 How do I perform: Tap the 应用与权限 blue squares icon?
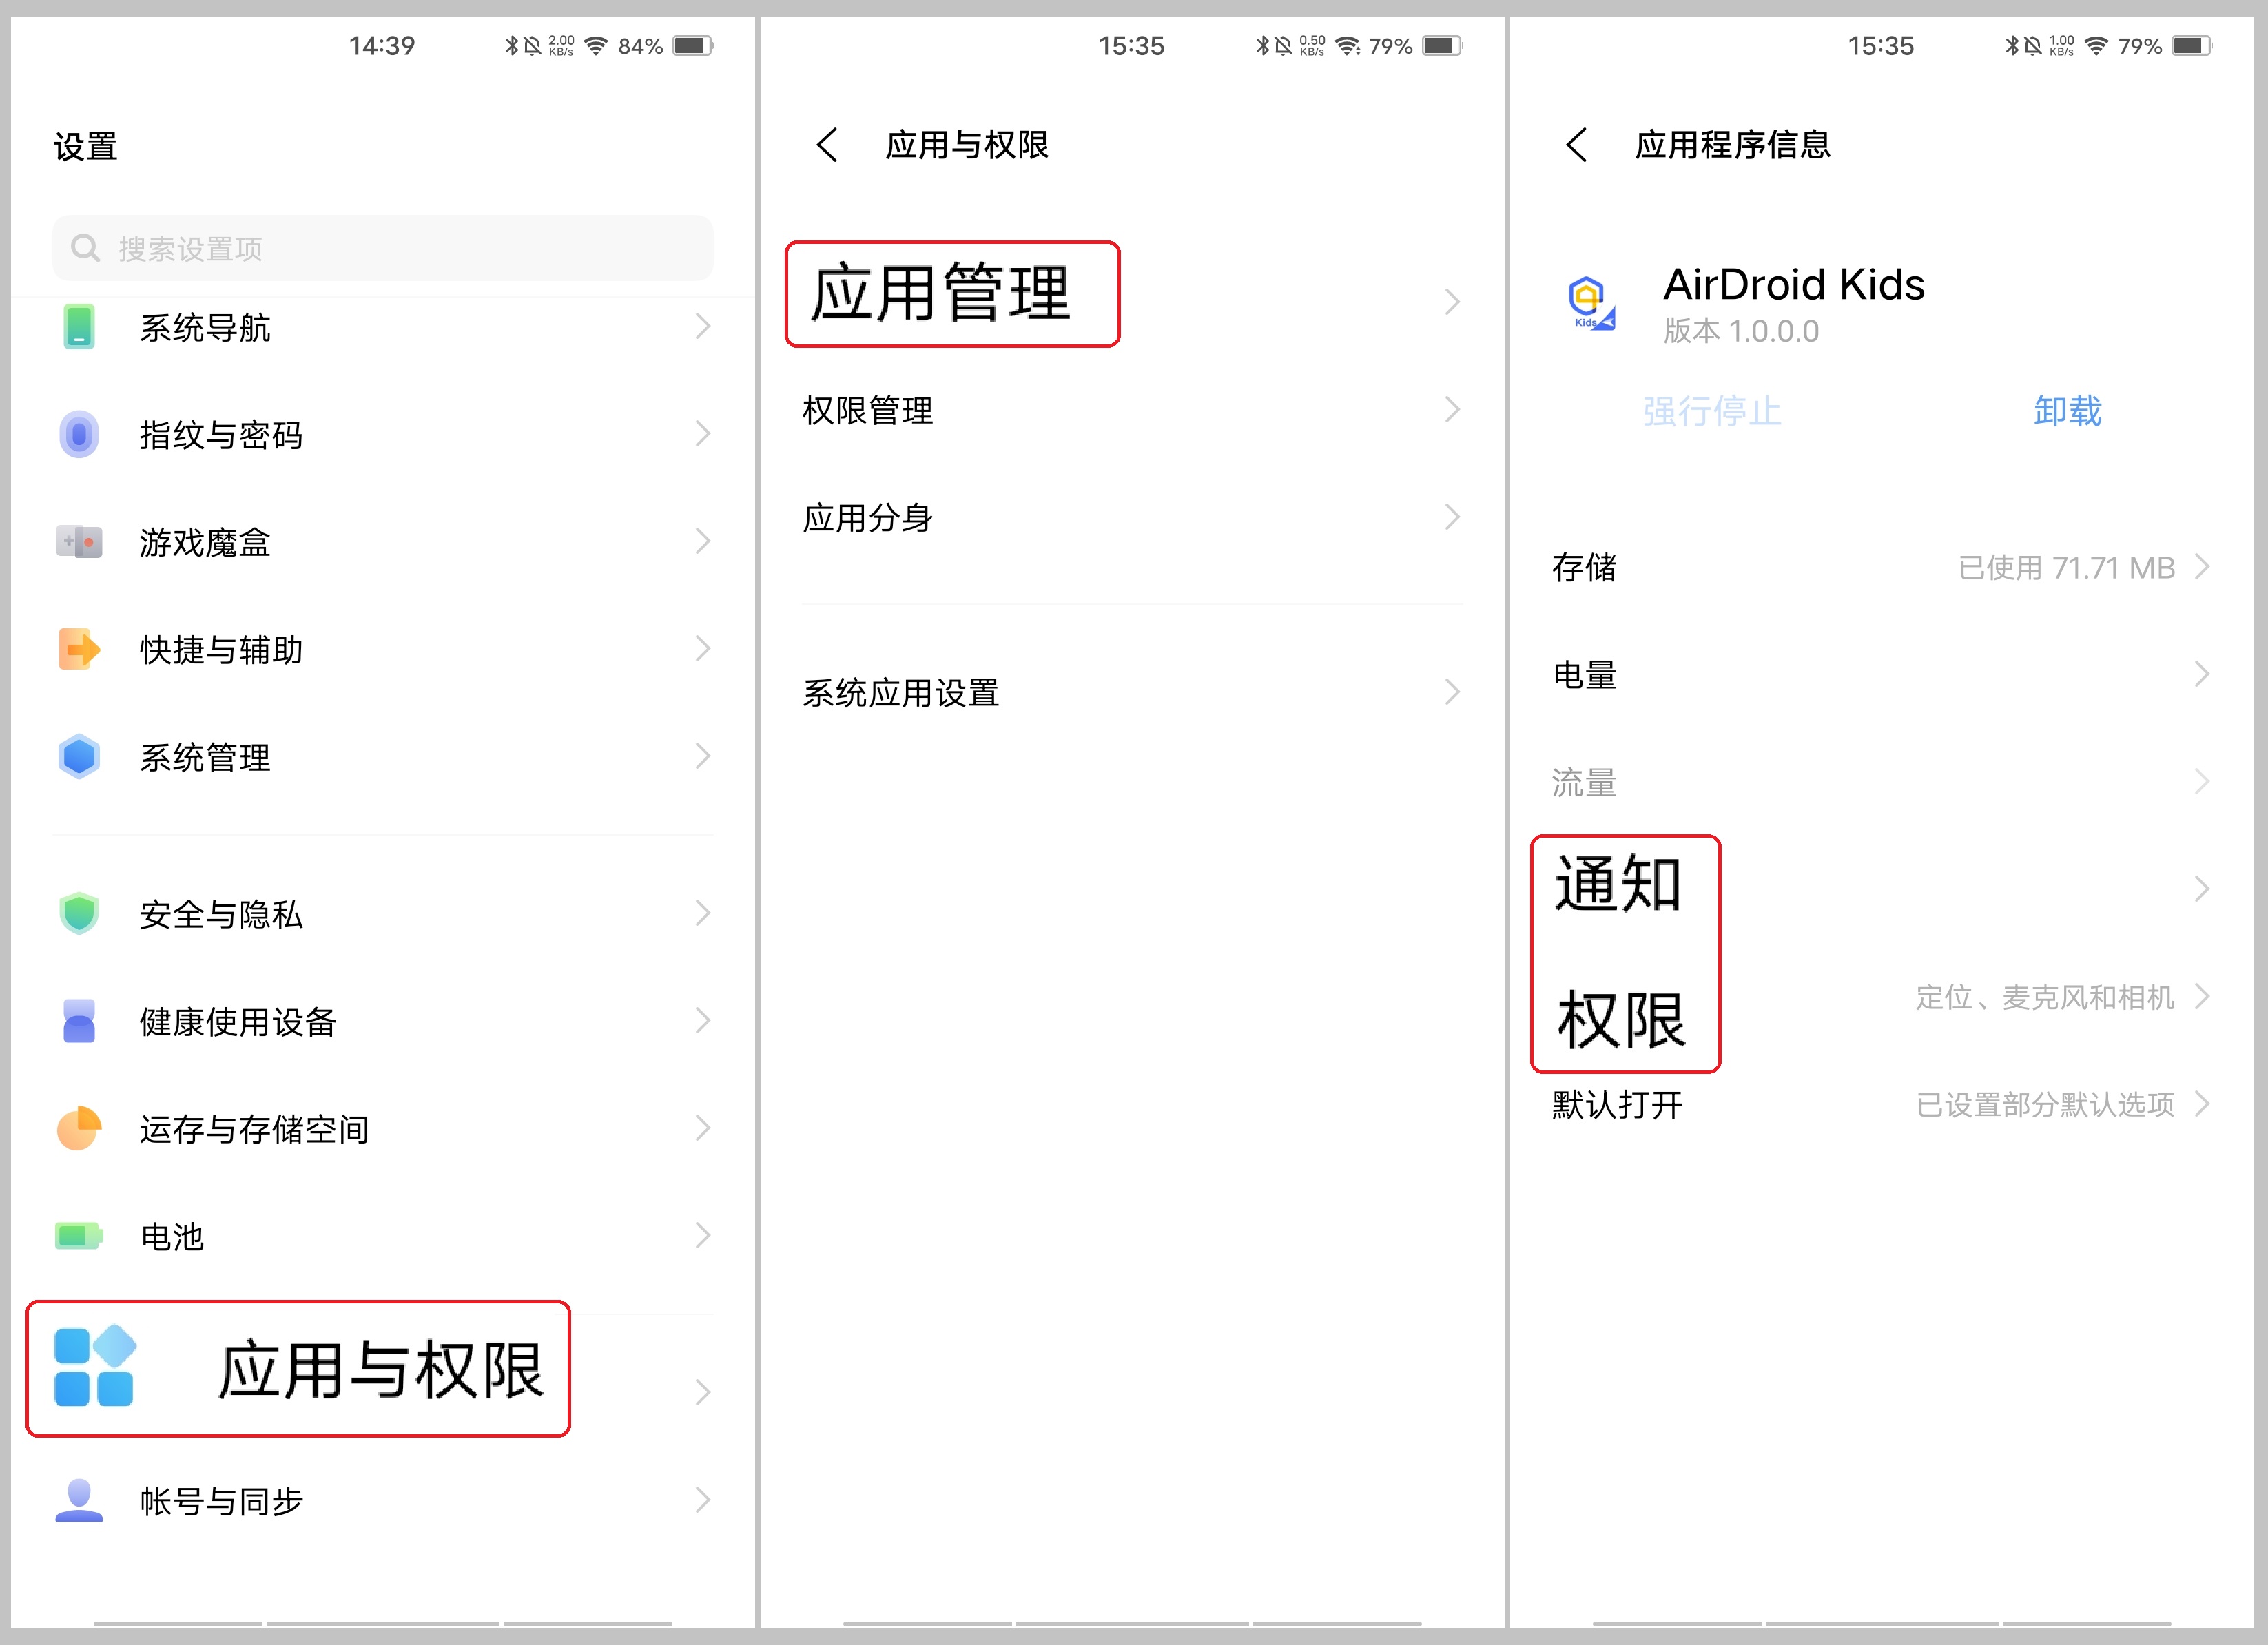pyautogui.click(x=94, y=1366)
